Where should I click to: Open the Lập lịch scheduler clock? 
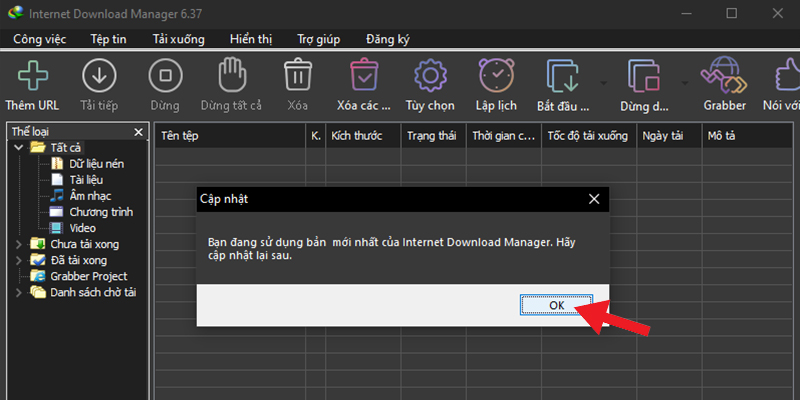[496, 74]
